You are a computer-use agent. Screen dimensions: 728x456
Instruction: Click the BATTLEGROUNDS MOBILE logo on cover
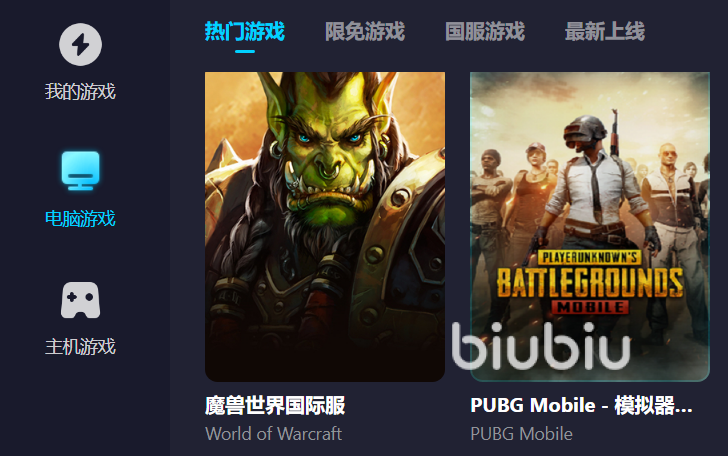pyautogui.click(x=590, y=282)
